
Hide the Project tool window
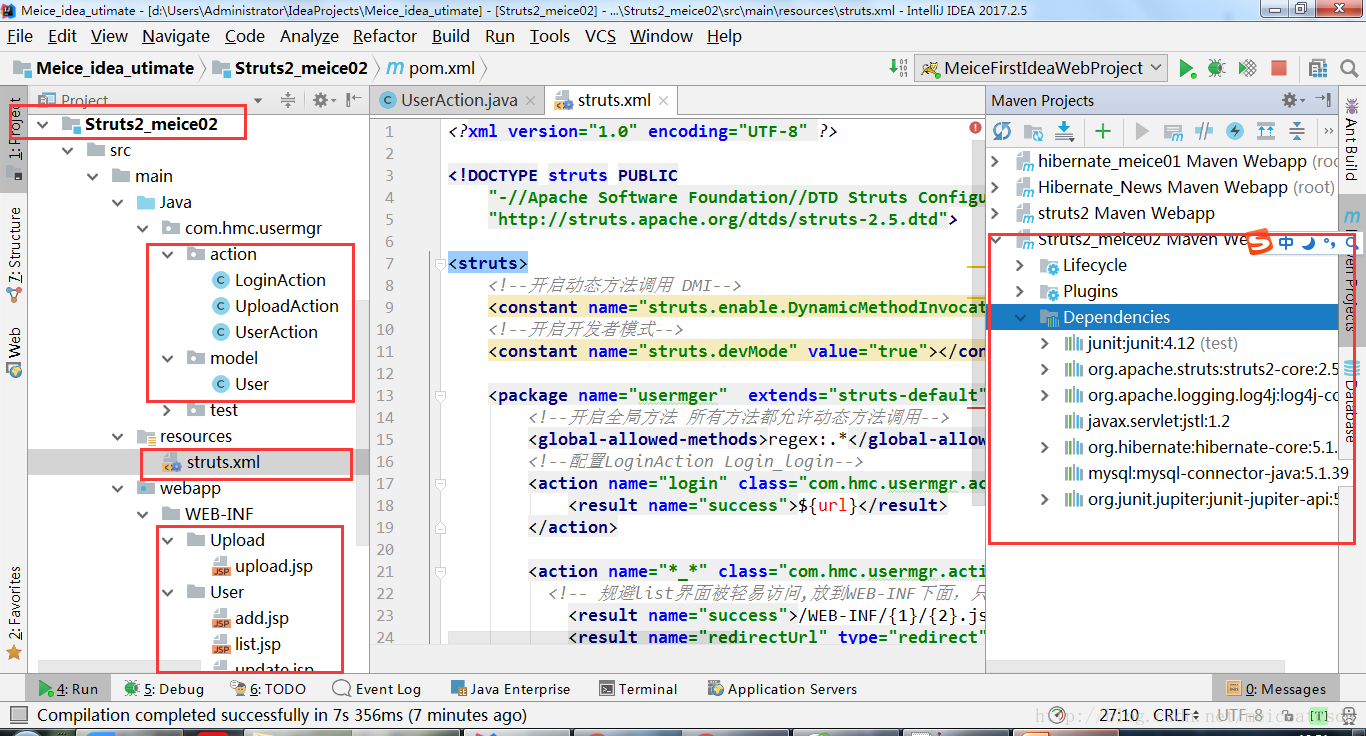353,100
